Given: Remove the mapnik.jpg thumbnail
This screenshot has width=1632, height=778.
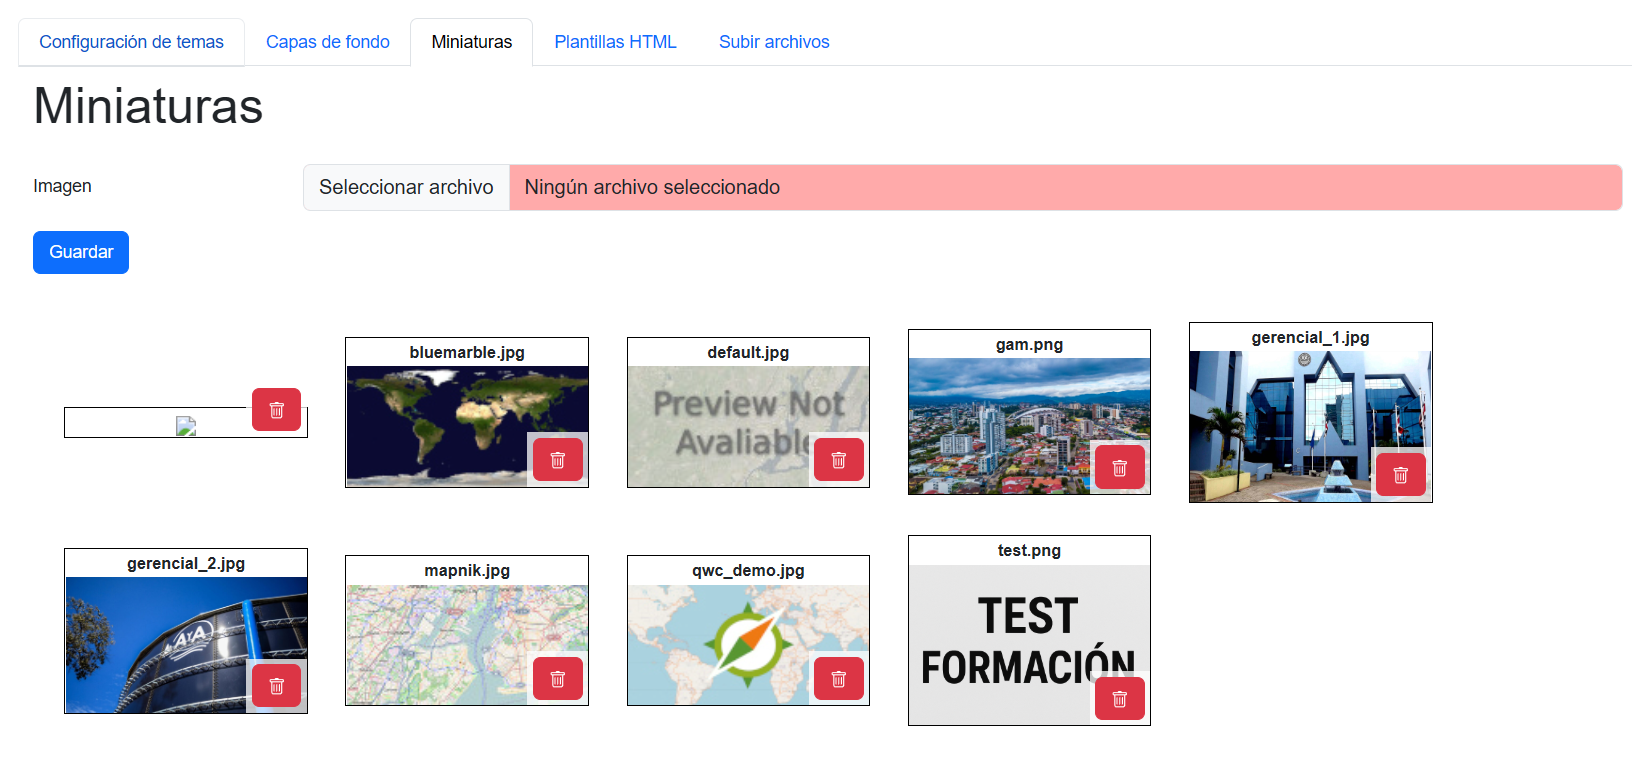Looking at the screenshot, I should coord(558,679).
